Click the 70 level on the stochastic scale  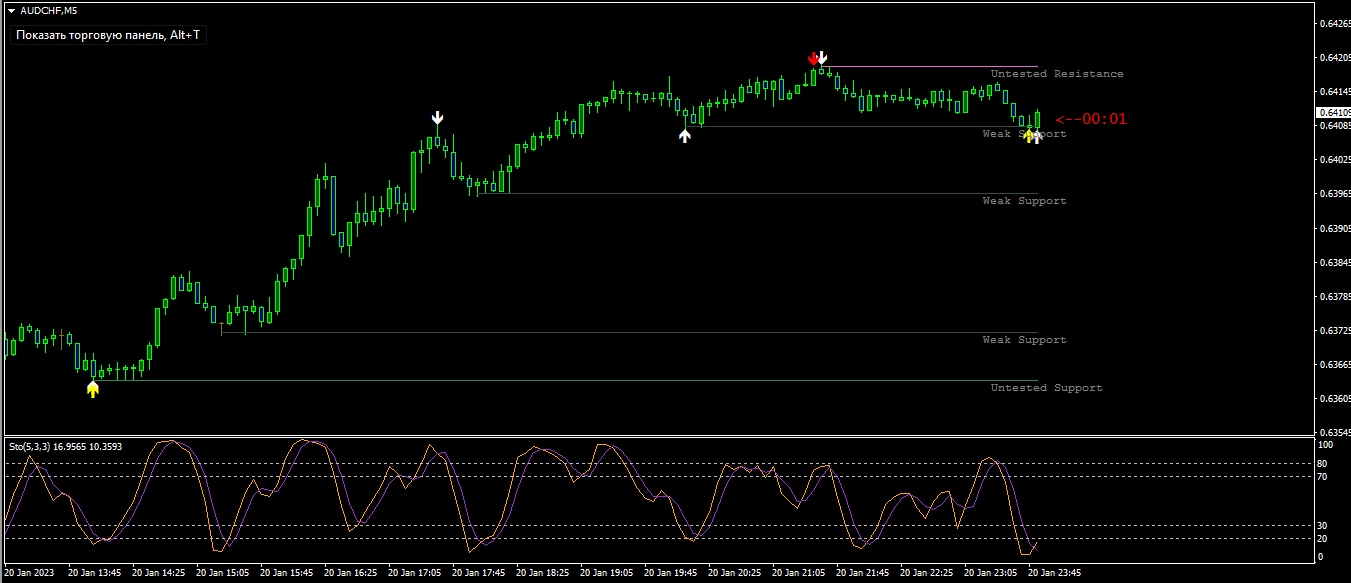click(1324, 477)
